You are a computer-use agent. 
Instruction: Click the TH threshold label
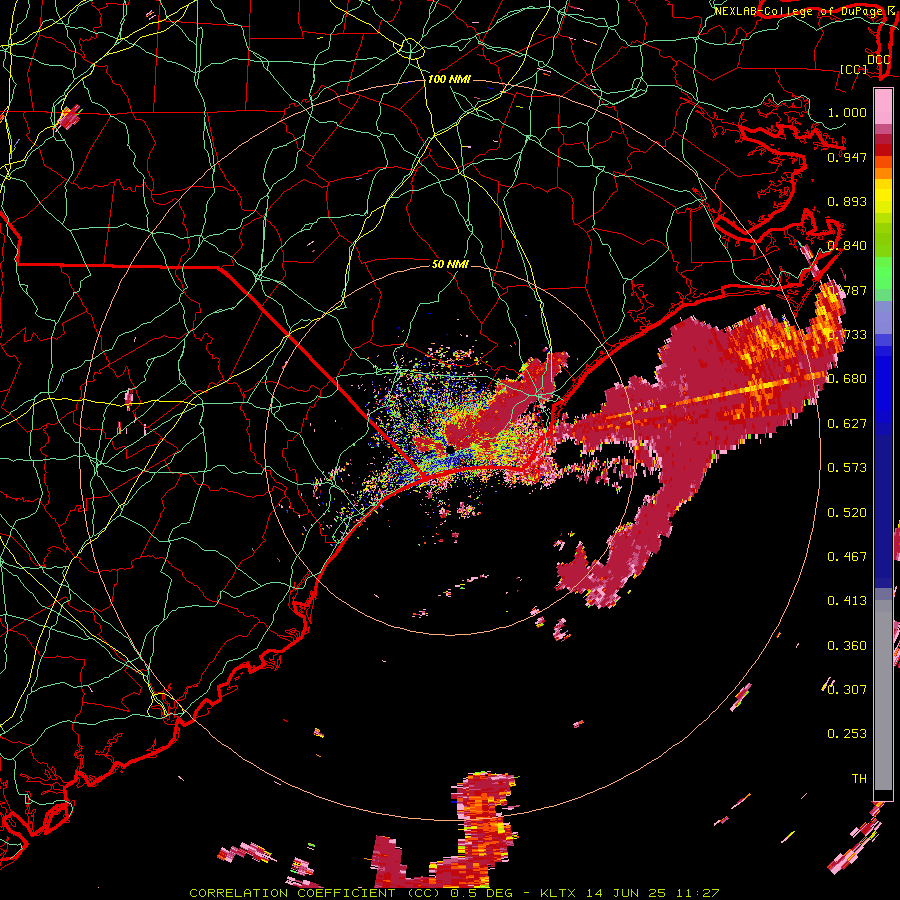pyautogui.click(x=859, y=779)
